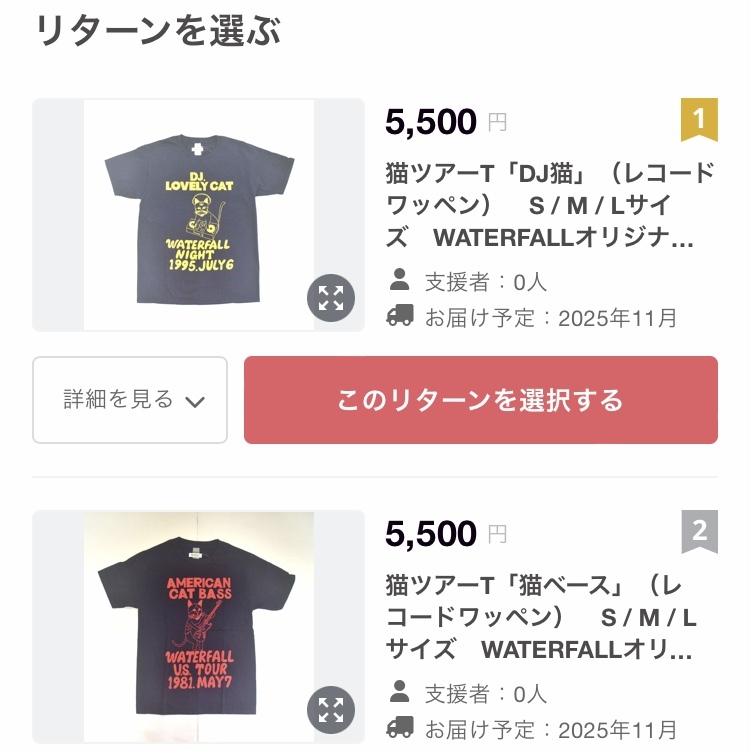The height and width of the screenshot is (750, 750).
Task: Select the DJ Lovely Cat T-shirt thumbnail
Action: tap(198, 214)
